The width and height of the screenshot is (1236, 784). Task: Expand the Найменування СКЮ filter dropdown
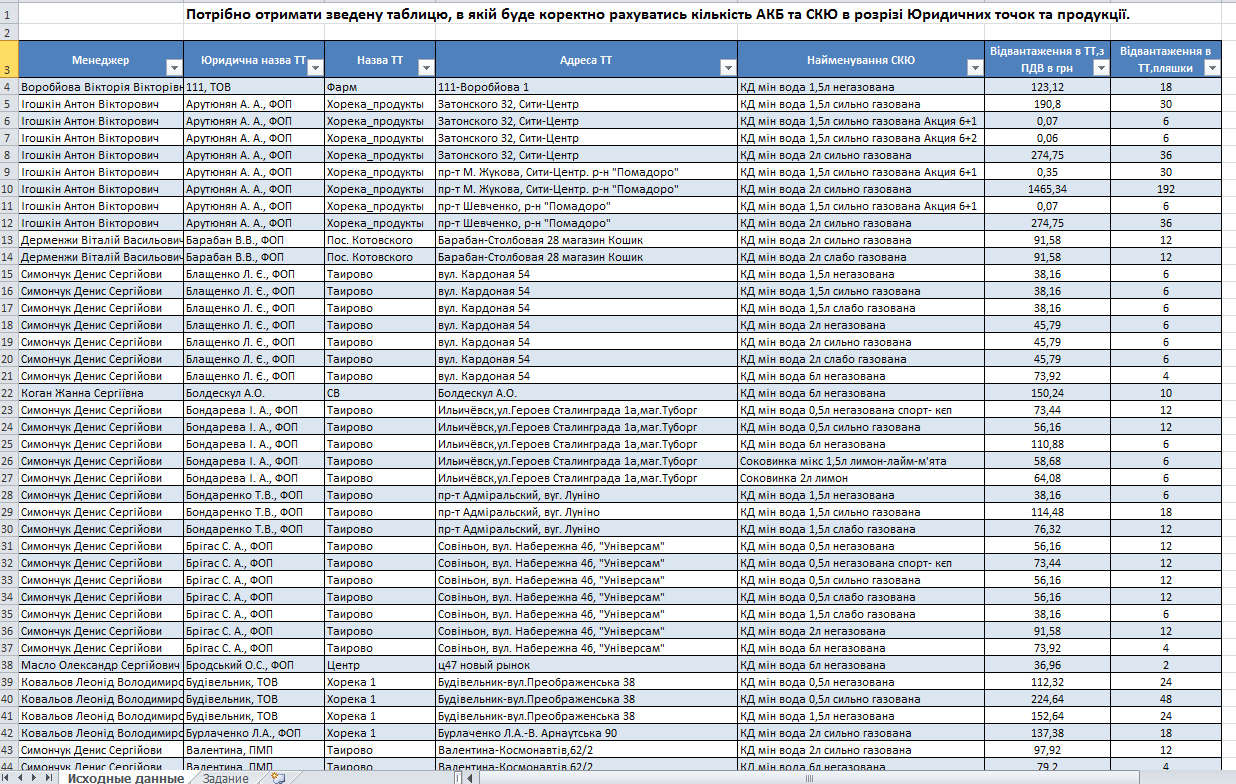976,68
